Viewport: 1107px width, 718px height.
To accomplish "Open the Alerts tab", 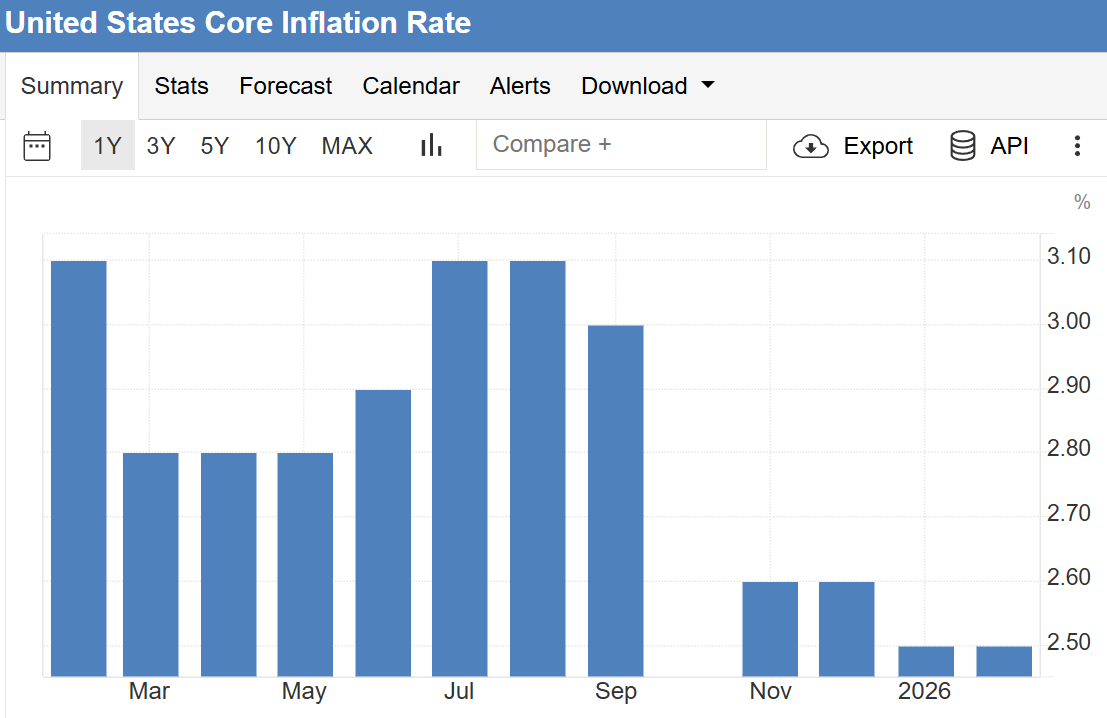I will 520,86.
